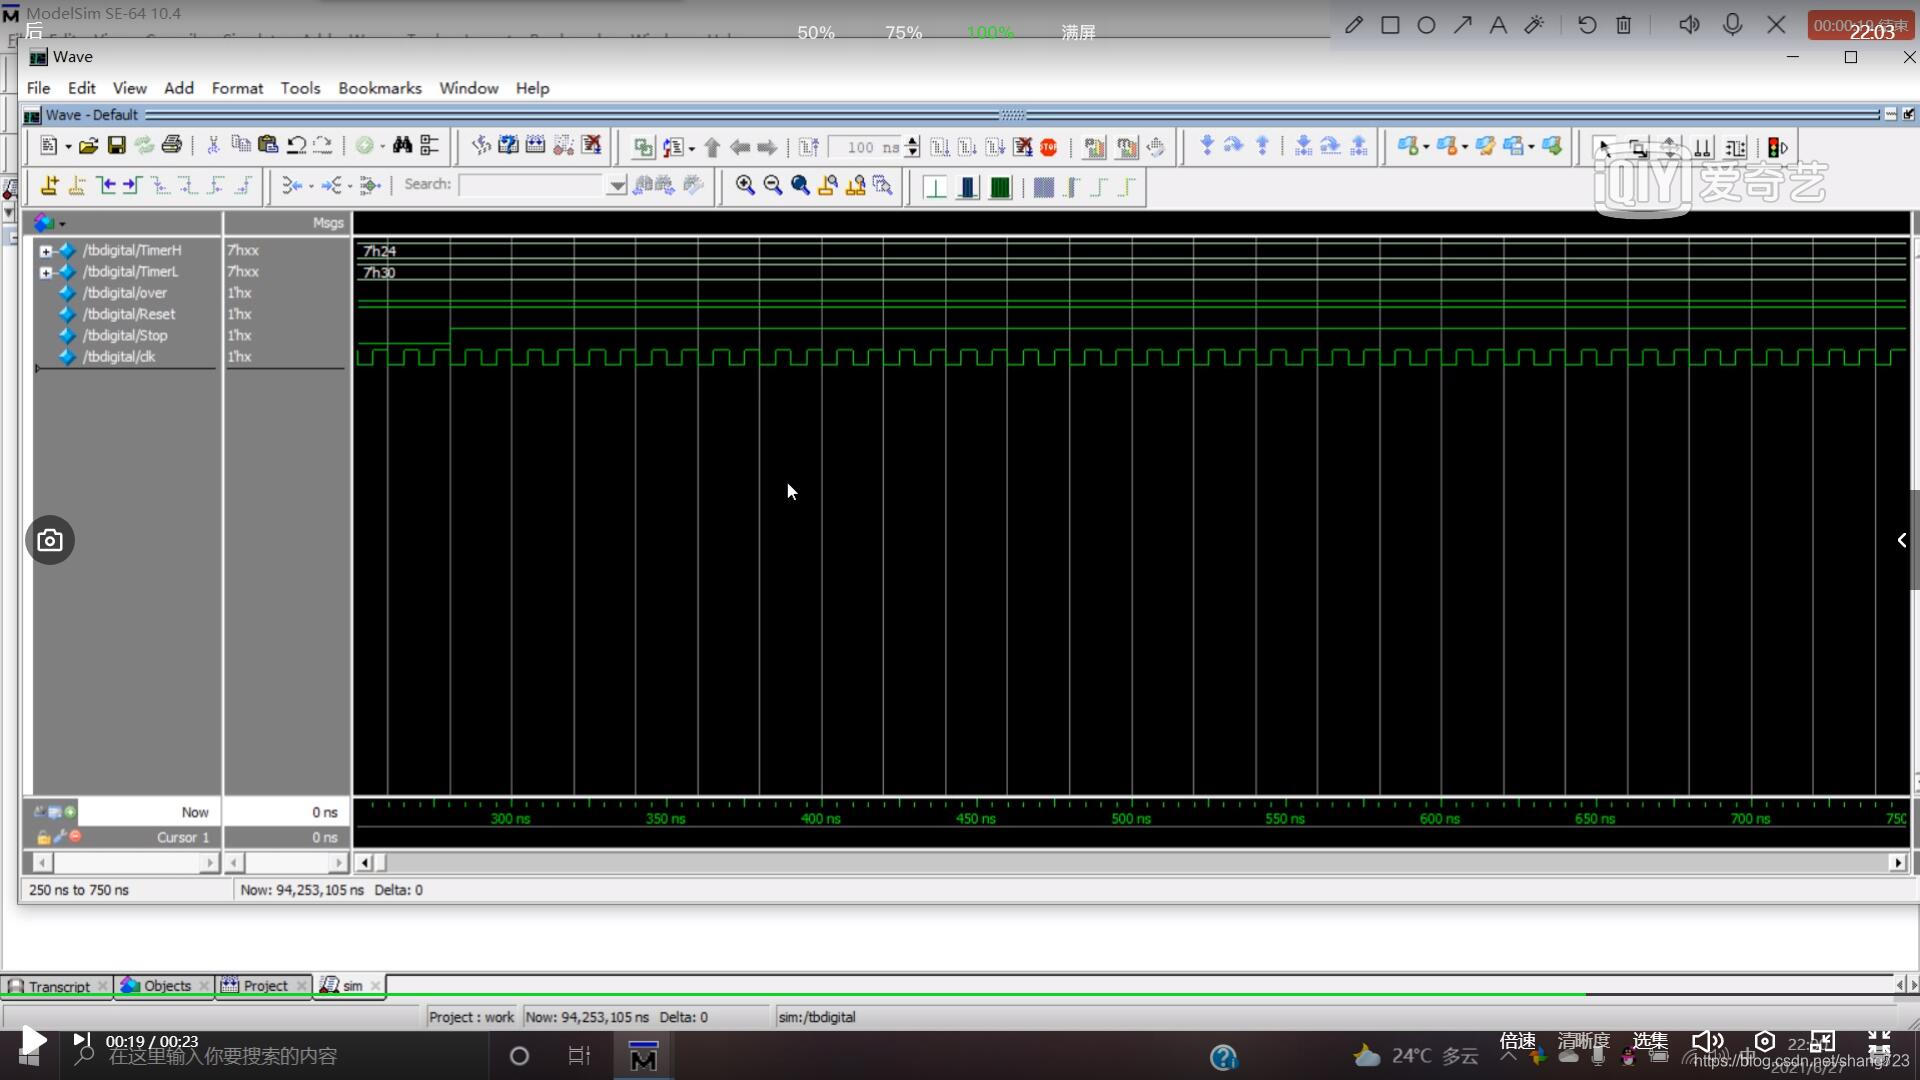Open the View menu

point(129,88)
